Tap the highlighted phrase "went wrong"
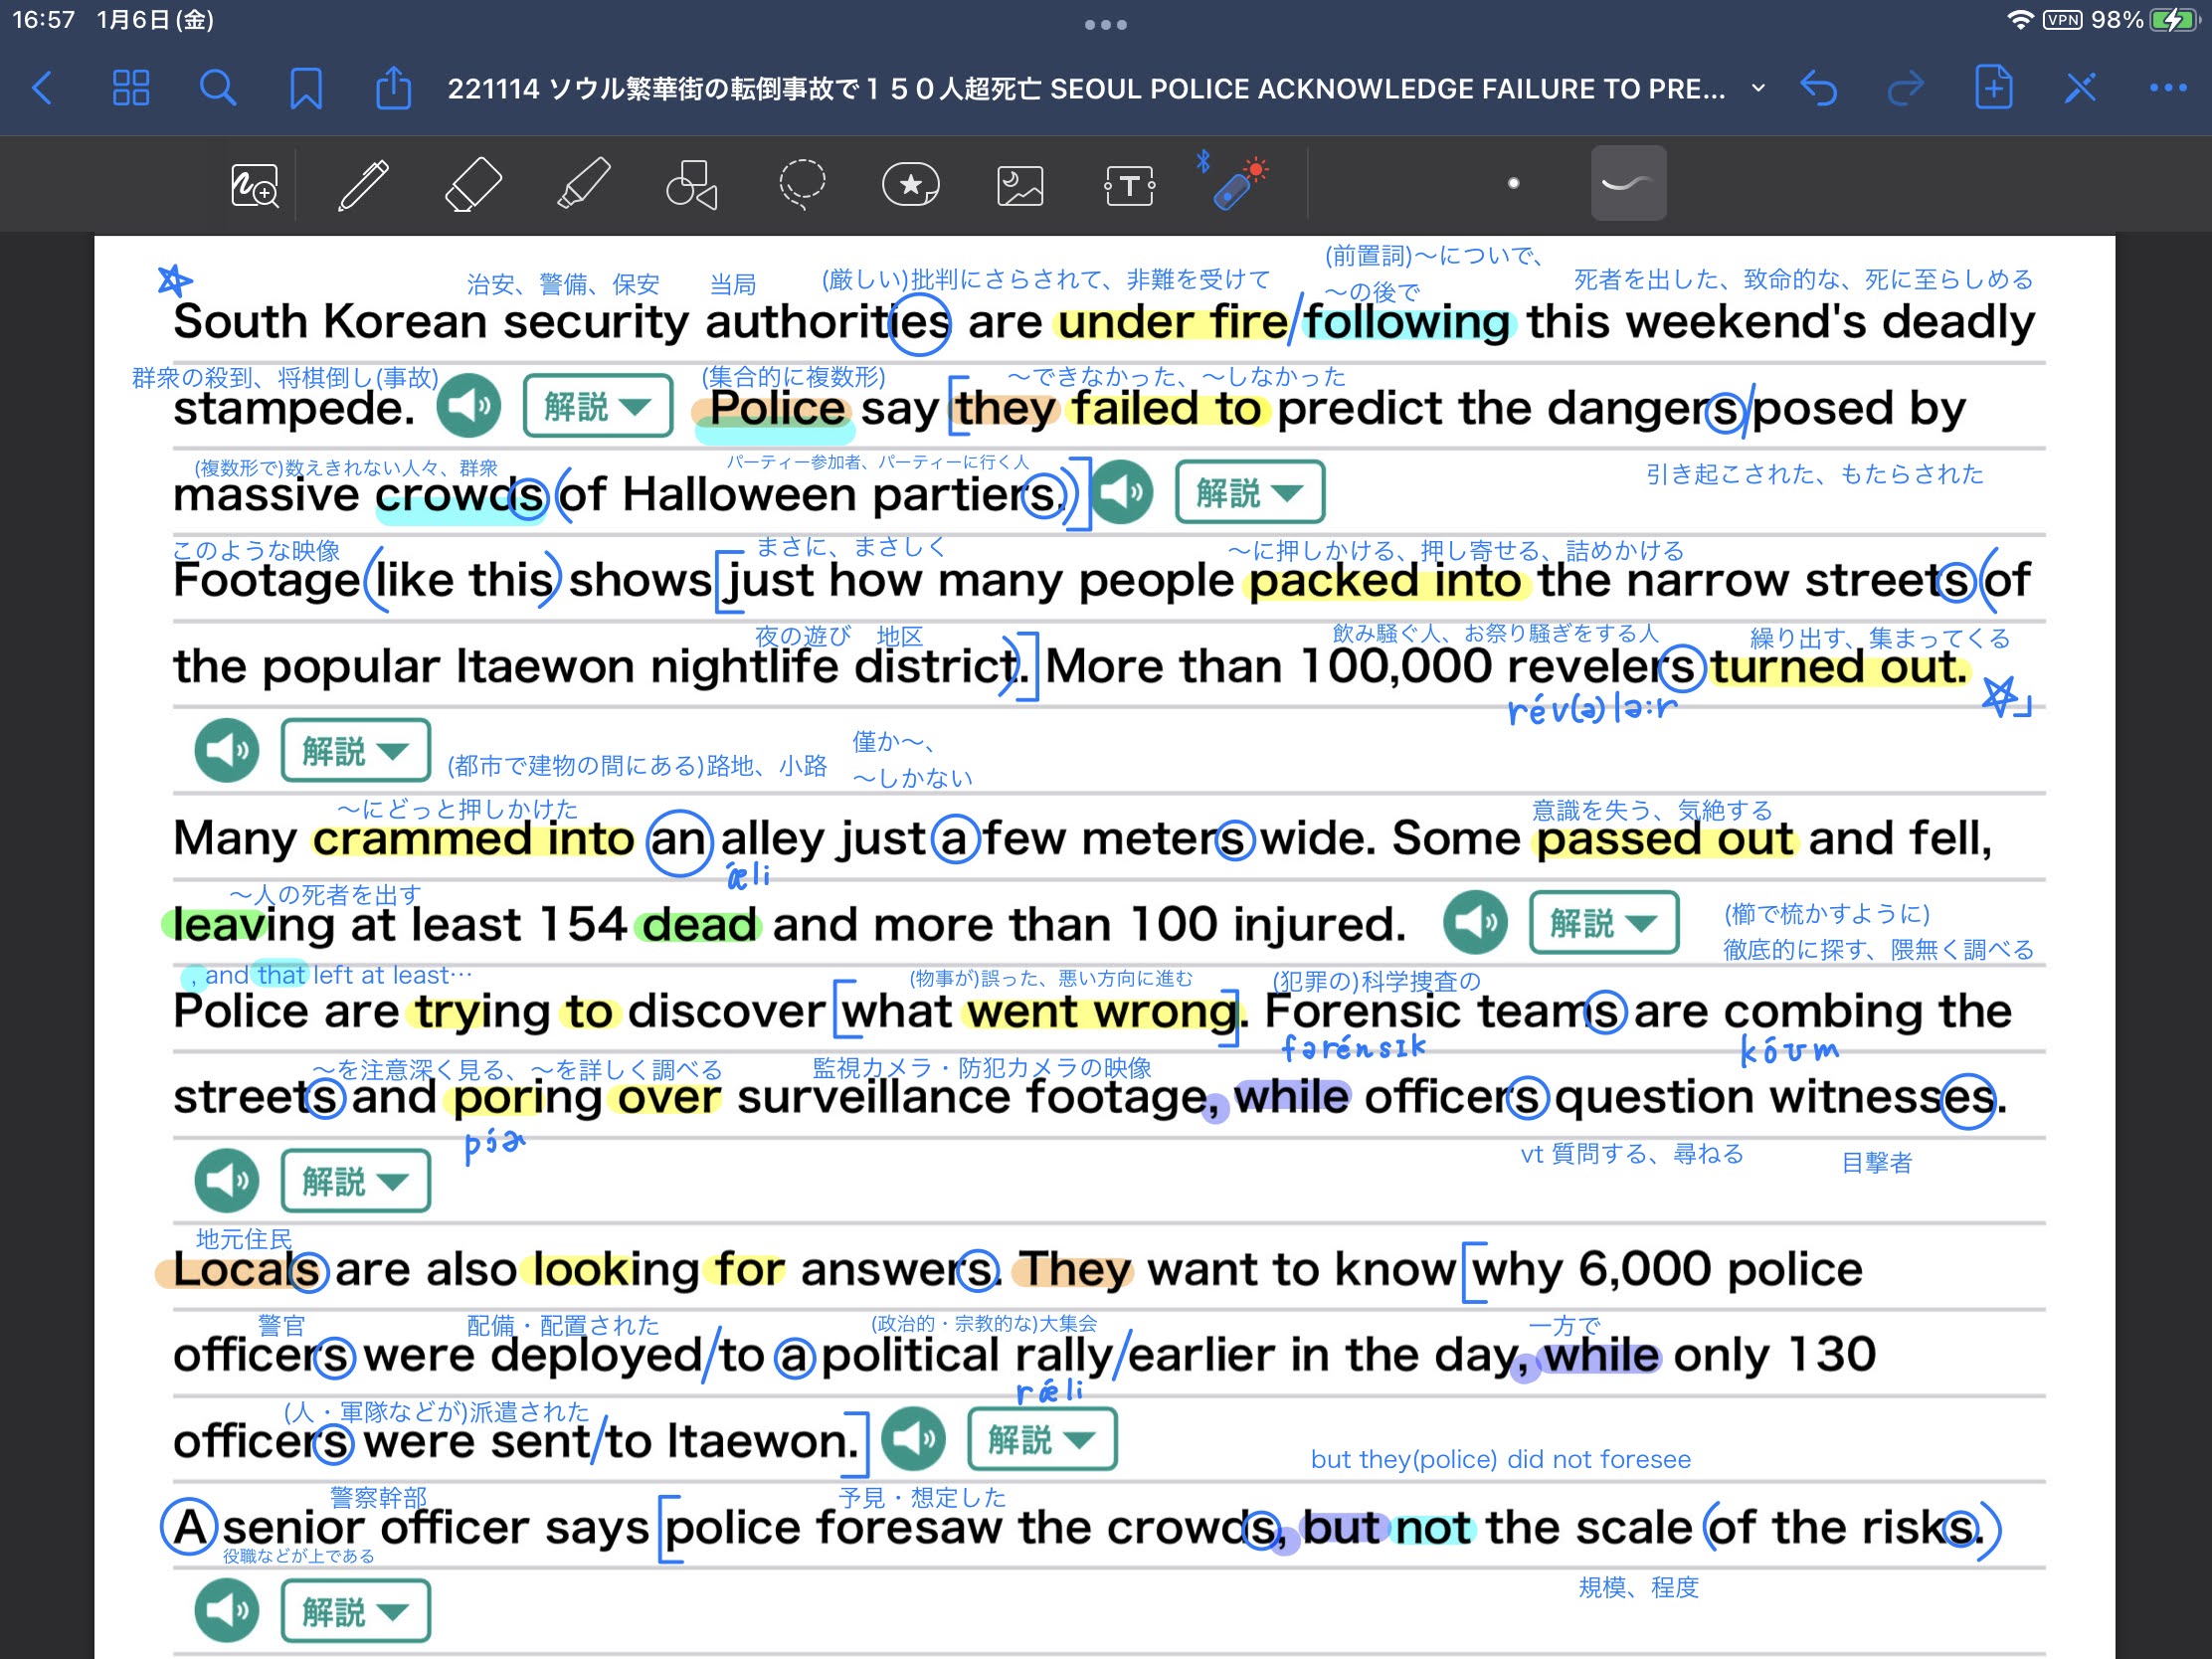The height and width of the screenshot is (1659, 2212). [x=1101, y=1012]
